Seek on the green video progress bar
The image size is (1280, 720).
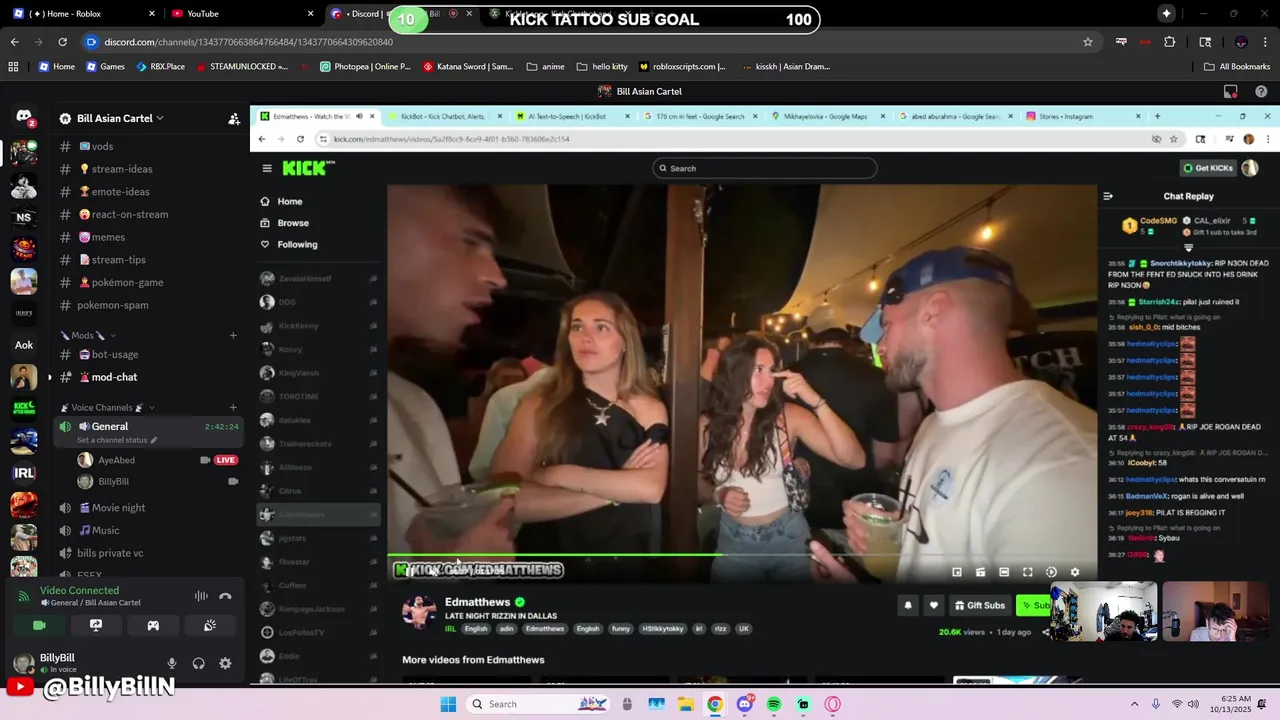pos(742,555)
